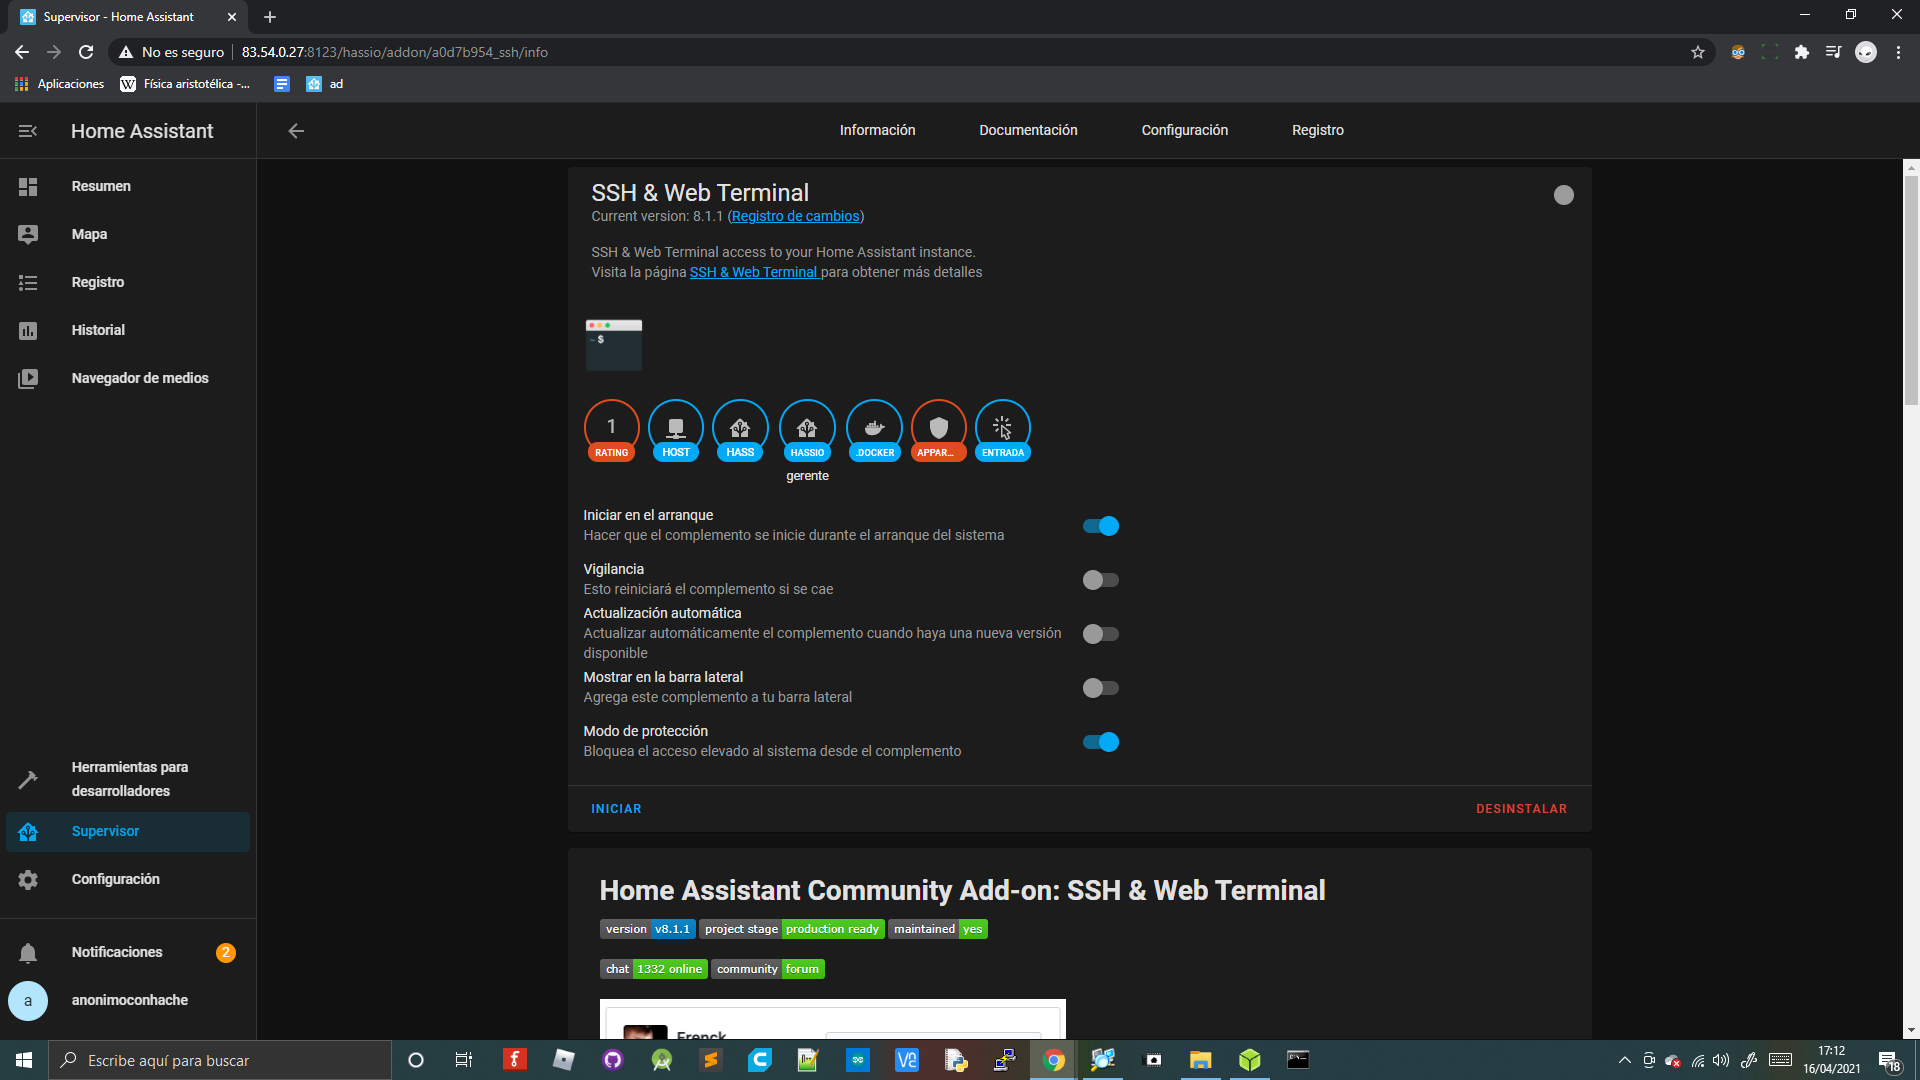1920x1080 pixels.
Task: Collapse the Home Assistant sidebar menu icon
Action: tap(28, 131)
